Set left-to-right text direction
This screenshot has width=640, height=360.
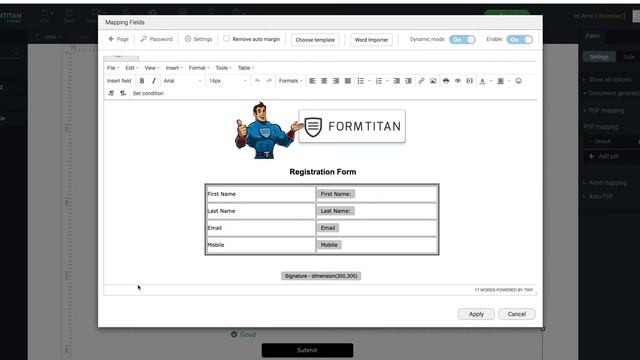[111, 93]
